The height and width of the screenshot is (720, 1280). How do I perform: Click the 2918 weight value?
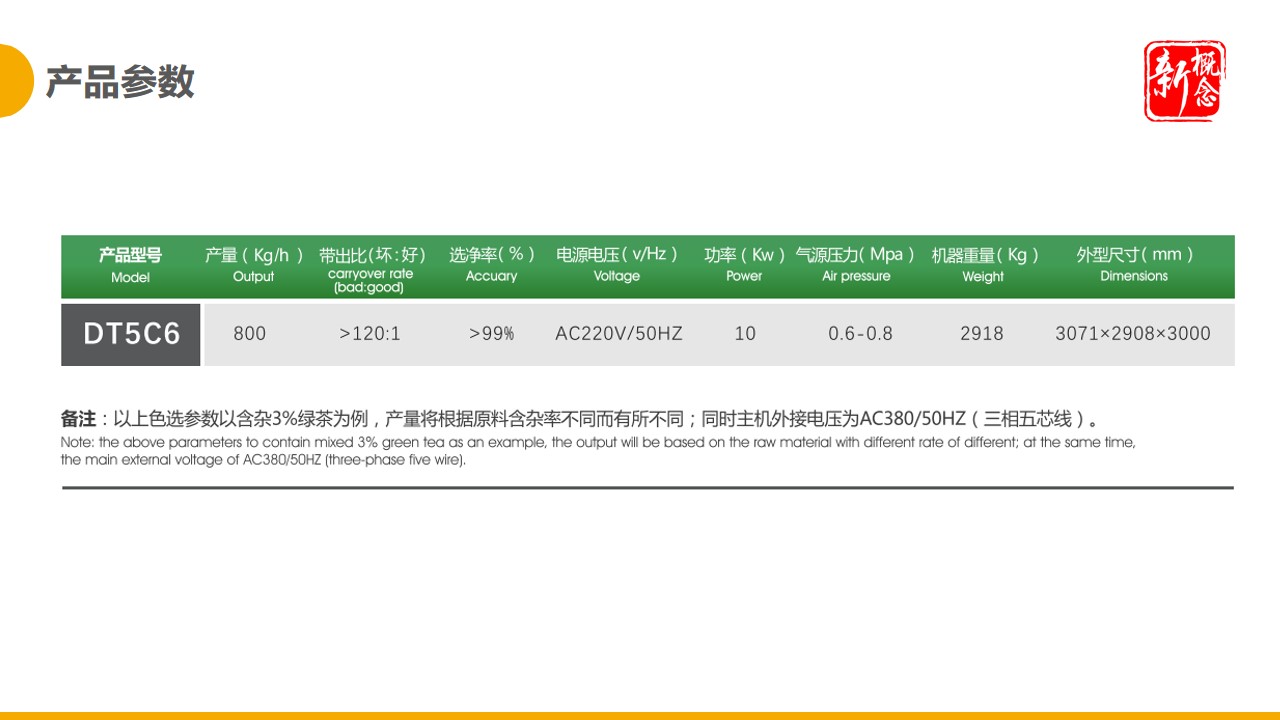(x=982, y=333)
